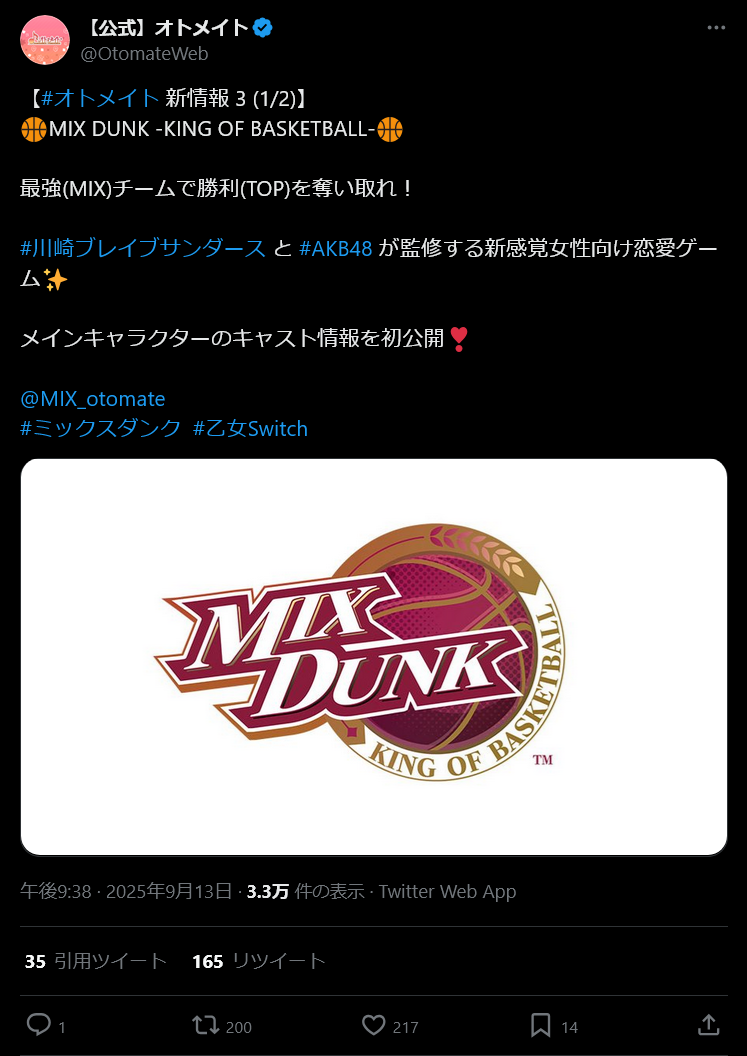
Task: View the 165 リツイート list
Action: (x=259, y=961)
